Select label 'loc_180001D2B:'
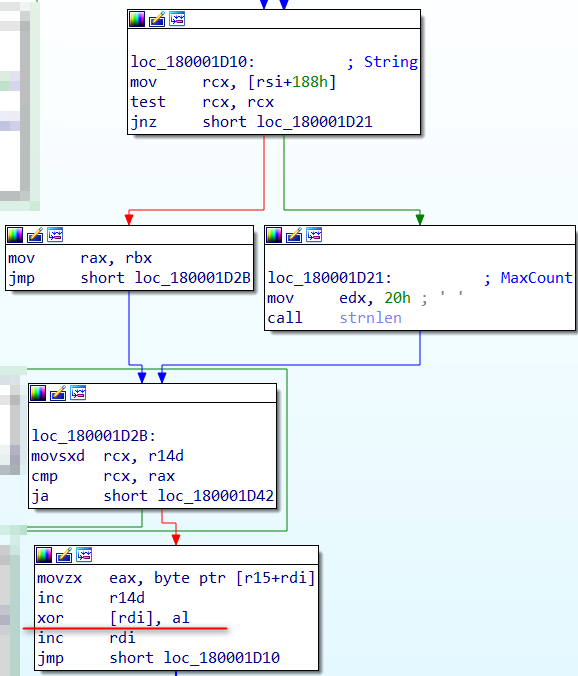This screenshot has width=578, height=676. pos(94,436)
